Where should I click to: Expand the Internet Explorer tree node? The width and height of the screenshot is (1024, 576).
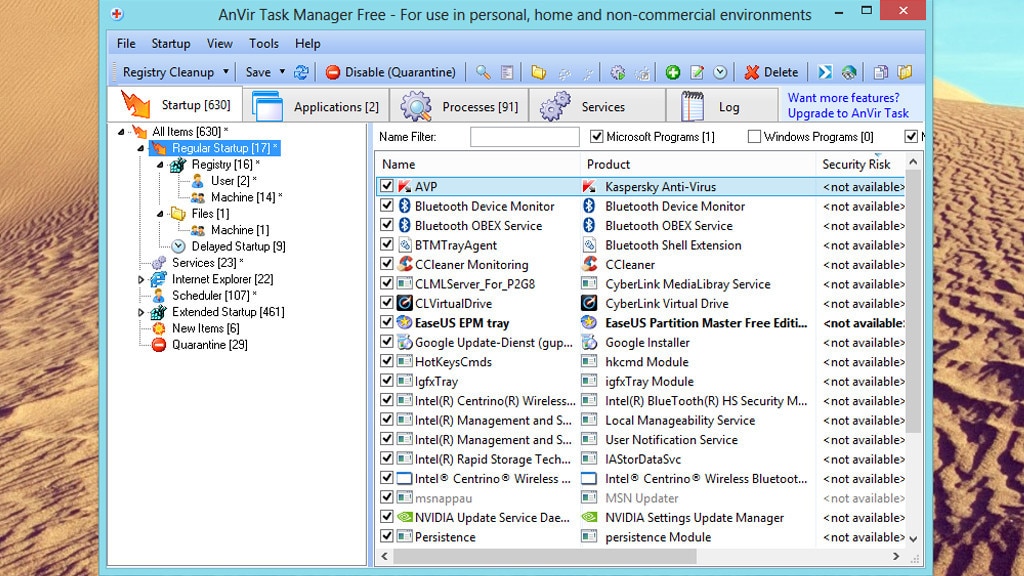click(140, 279)
